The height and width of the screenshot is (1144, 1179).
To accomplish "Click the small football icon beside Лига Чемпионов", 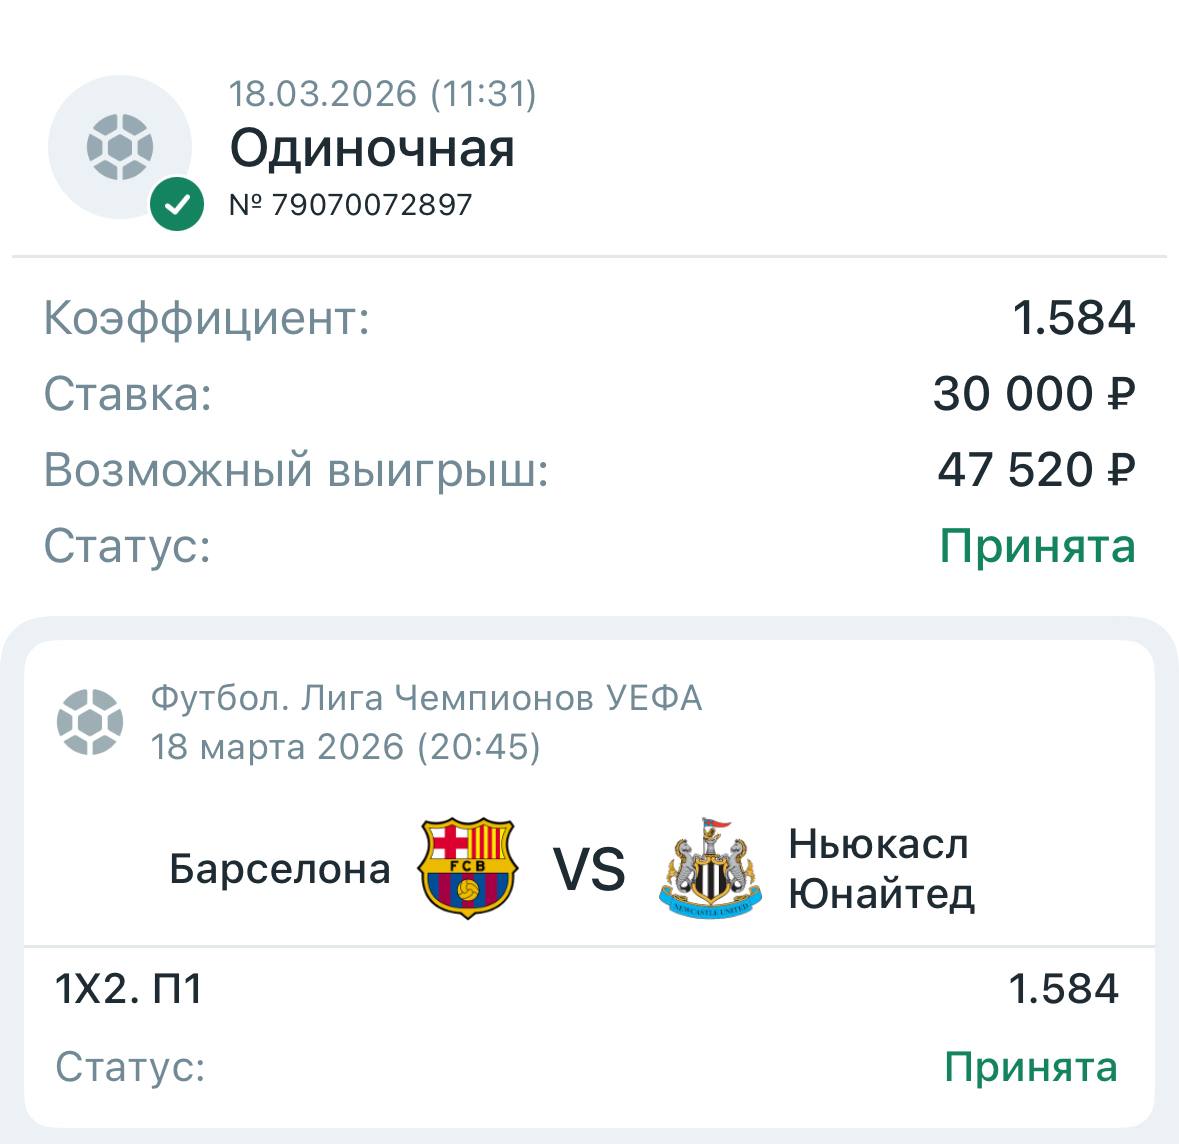I will [90, 721].
